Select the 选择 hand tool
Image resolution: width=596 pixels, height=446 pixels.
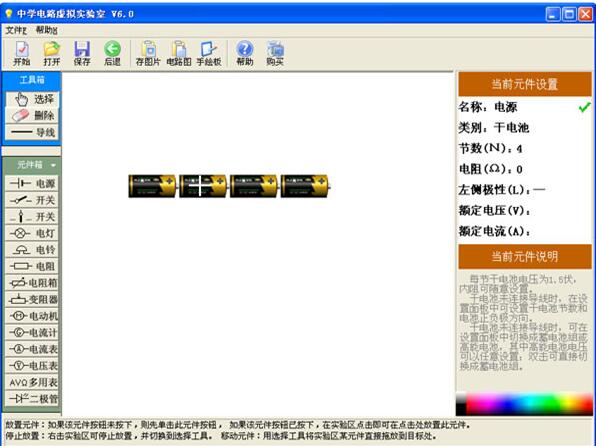tap(32, 99)
